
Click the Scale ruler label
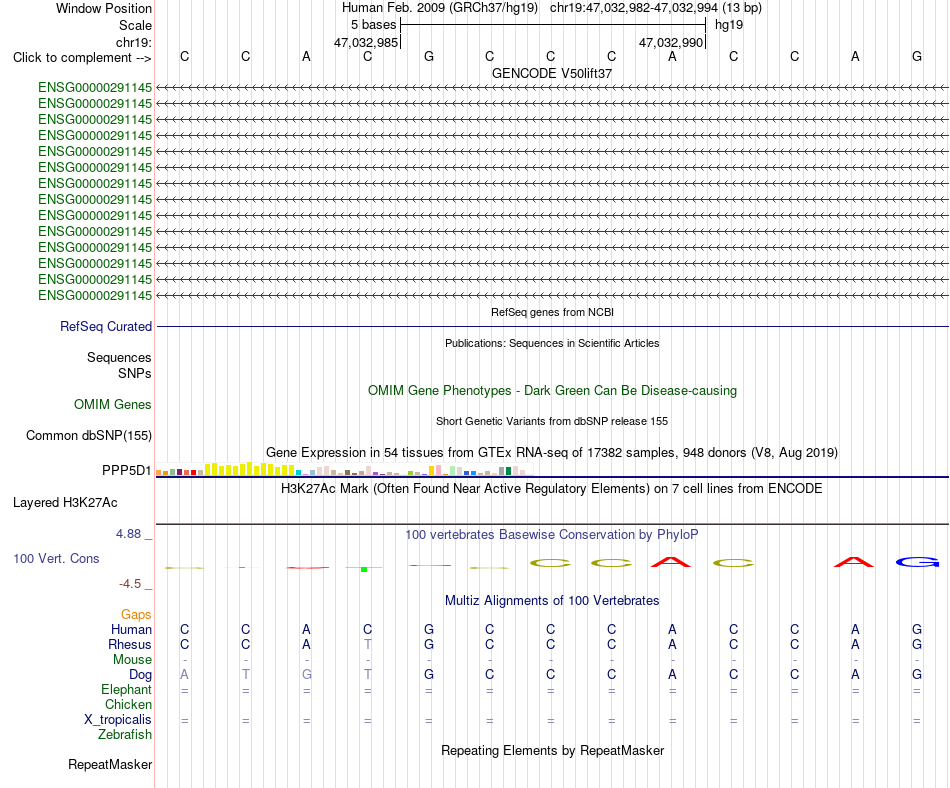[x=135, y=25]
